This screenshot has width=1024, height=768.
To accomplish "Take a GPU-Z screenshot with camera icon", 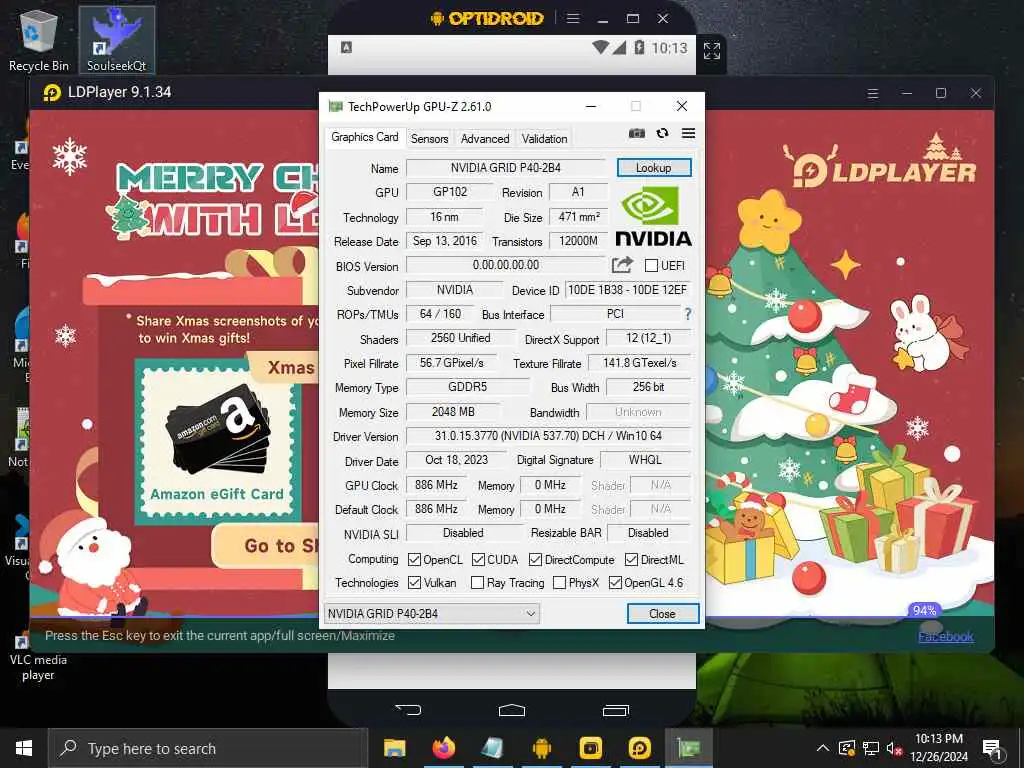I will click(637, 133).
